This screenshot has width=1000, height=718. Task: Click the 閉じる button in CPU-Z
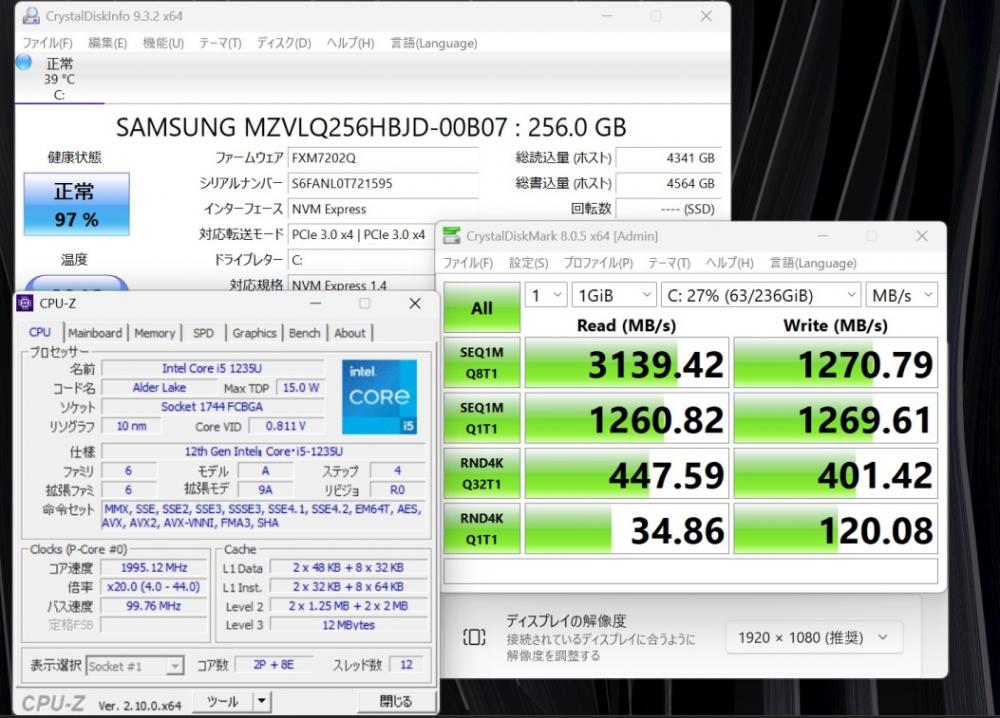coord(396,701)
